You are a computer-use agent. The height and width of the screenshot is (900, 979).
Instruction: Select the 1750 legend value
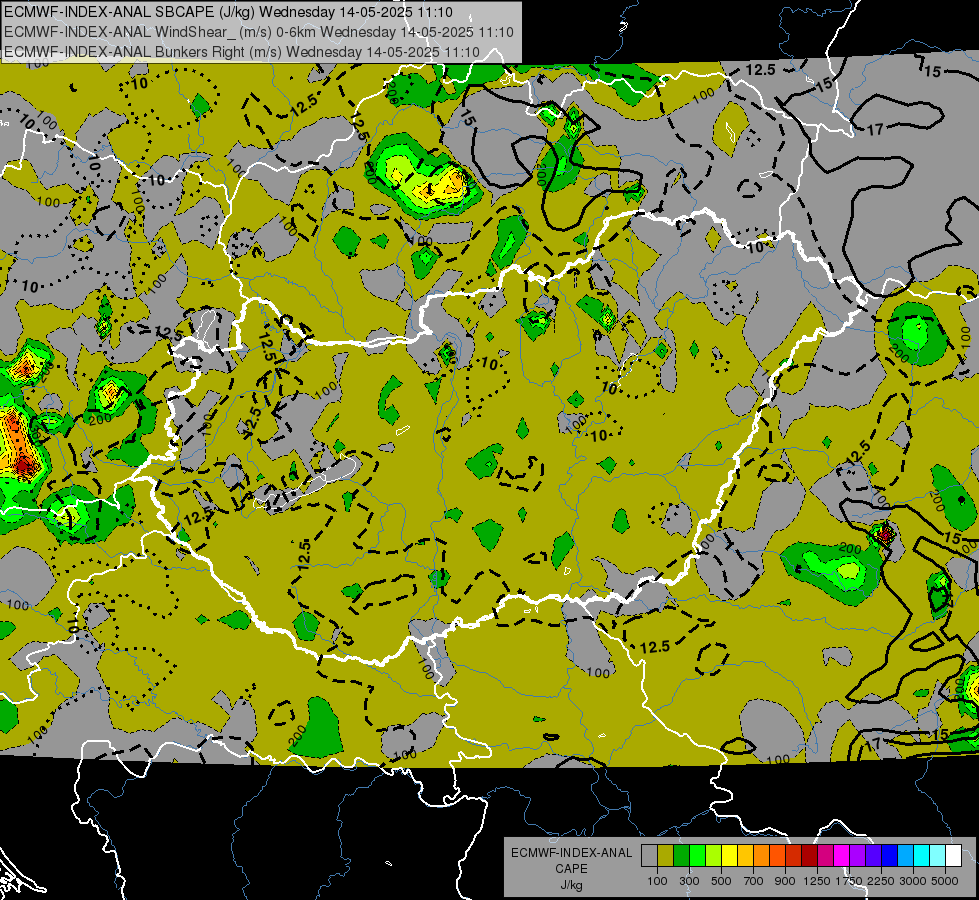[x=849, y=881]
